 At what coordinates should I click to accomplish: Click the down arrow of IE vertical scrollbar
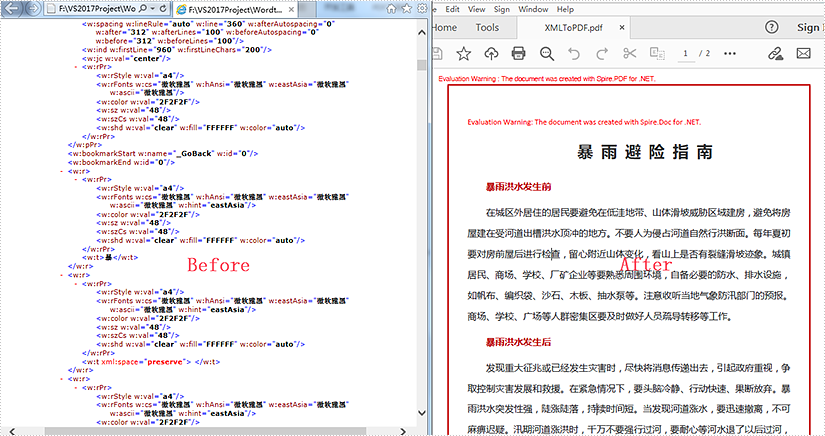pos(421,413)
